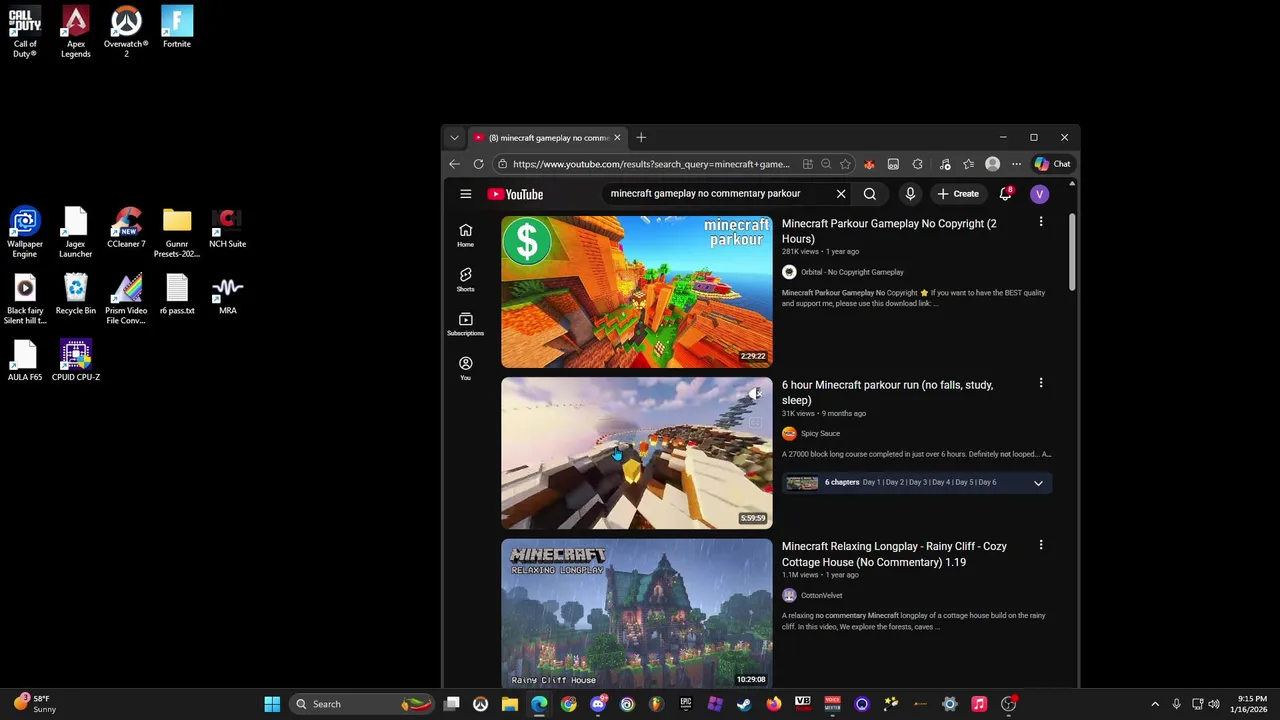Open Edge Settings and more menu
This screenshot has height=720, width=1280.
tap(1016, 164)
